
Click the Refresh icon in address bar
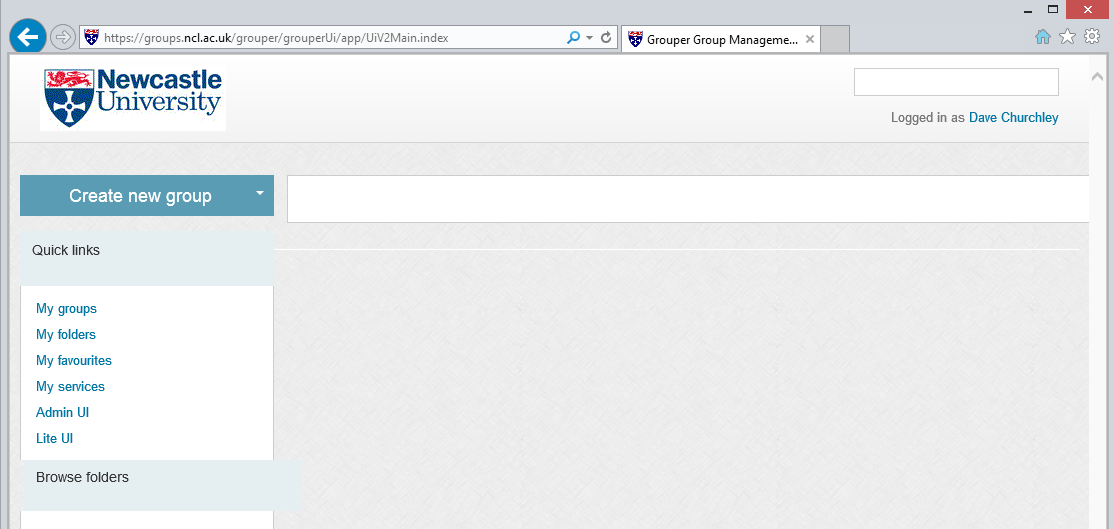pos(606,38)
